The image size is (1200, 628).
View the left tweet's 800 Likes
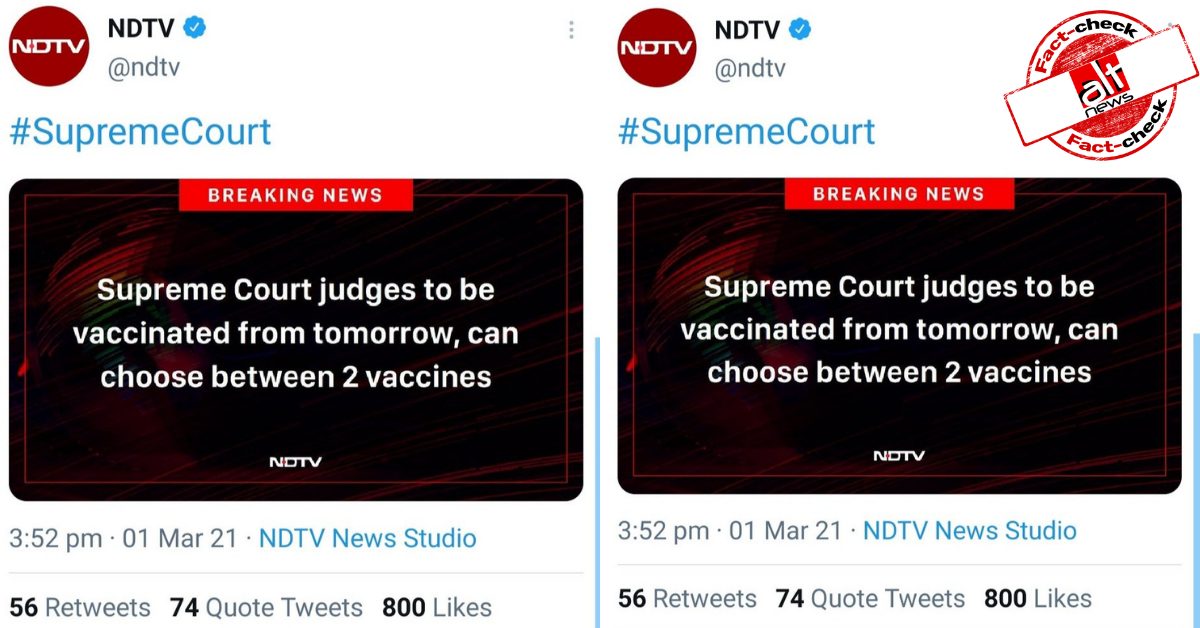click(437, 607)
